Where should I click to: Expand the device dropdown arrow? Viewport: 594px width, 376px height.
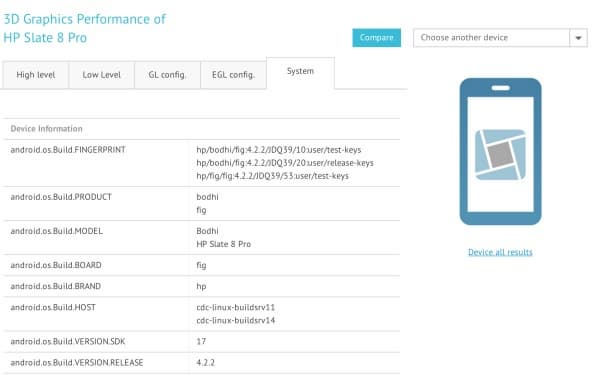[578, 37]
